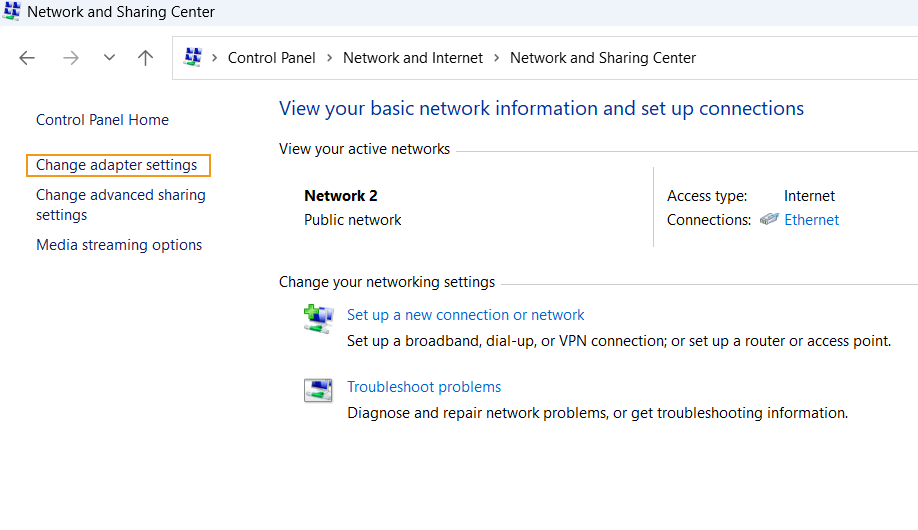
Task: Expand the chevron after Network and Internet breadcrumb
Action: tap(497, 58)
